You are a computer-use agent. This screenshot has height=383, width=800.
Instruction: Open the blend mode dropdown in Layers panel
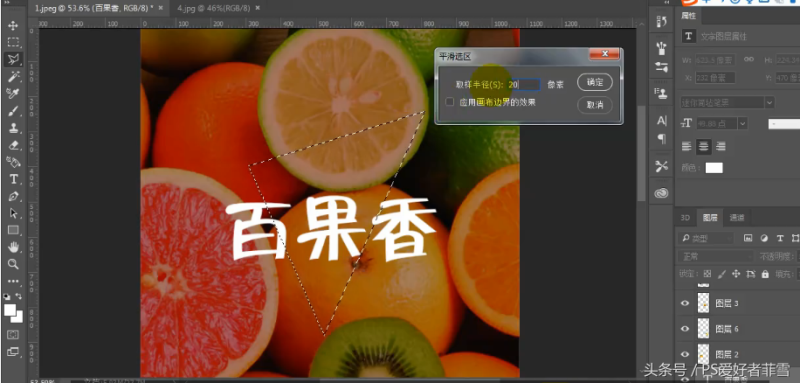[715, 256]
